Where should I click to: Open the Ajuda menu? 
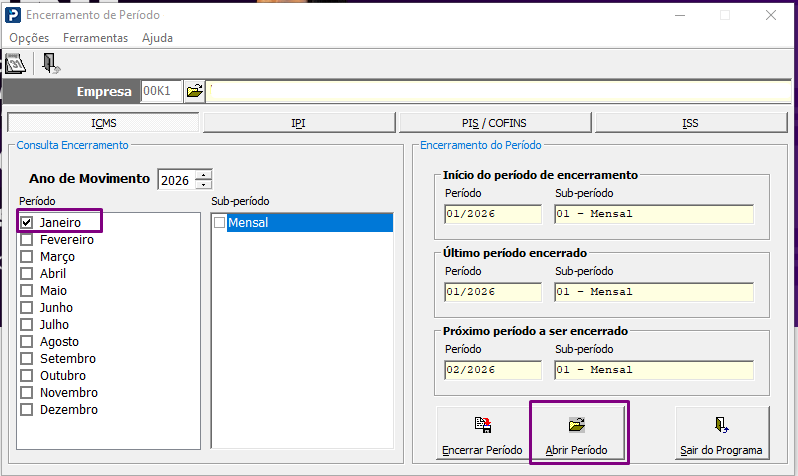coord(157,38)
